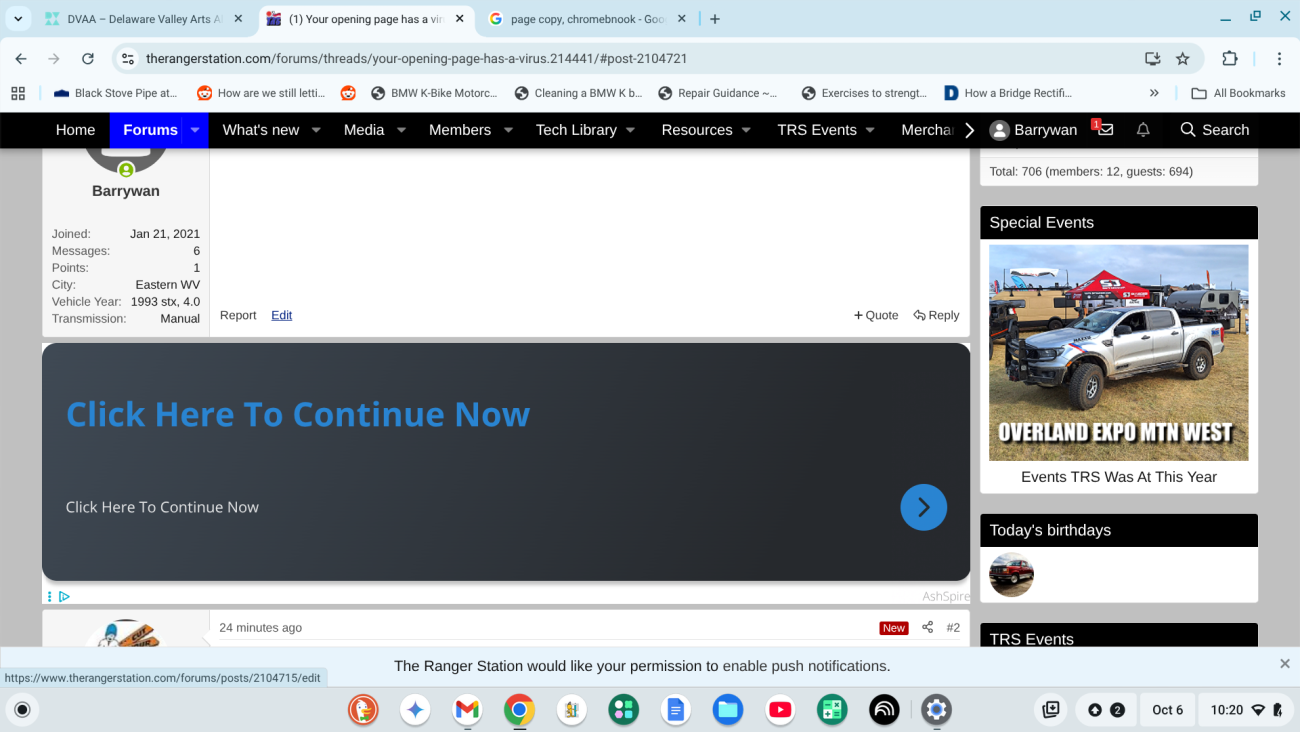Click the Reply button on the post
The image size is (1300, 732).
point(936,315)
